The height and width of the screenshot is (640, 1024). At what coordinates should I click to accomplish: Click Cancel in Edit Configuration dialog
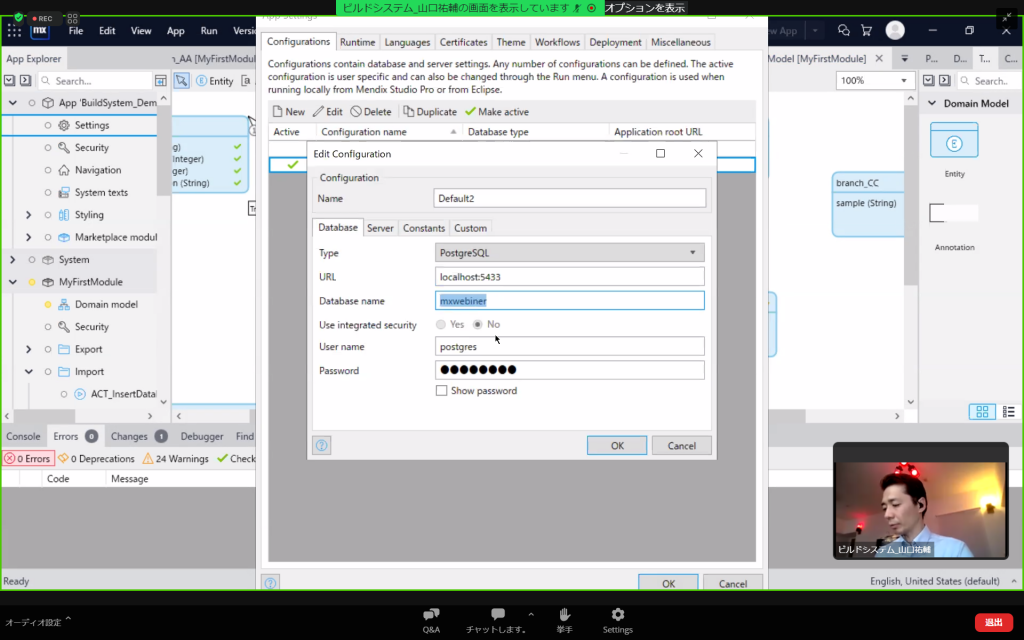(x=681, y=446)
